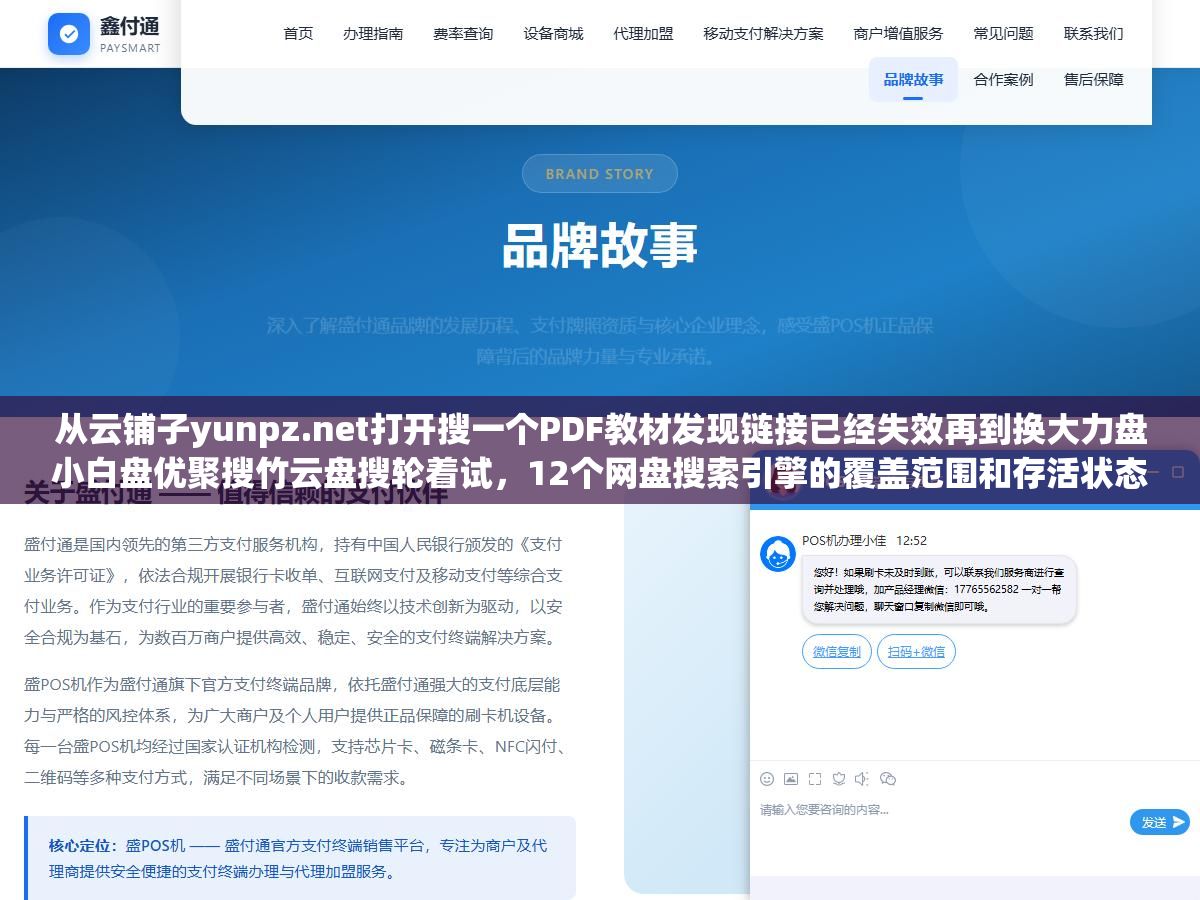Click the PaySmart checkmark logo icon
Screen dimensions: 1200x900
point(69,34)
